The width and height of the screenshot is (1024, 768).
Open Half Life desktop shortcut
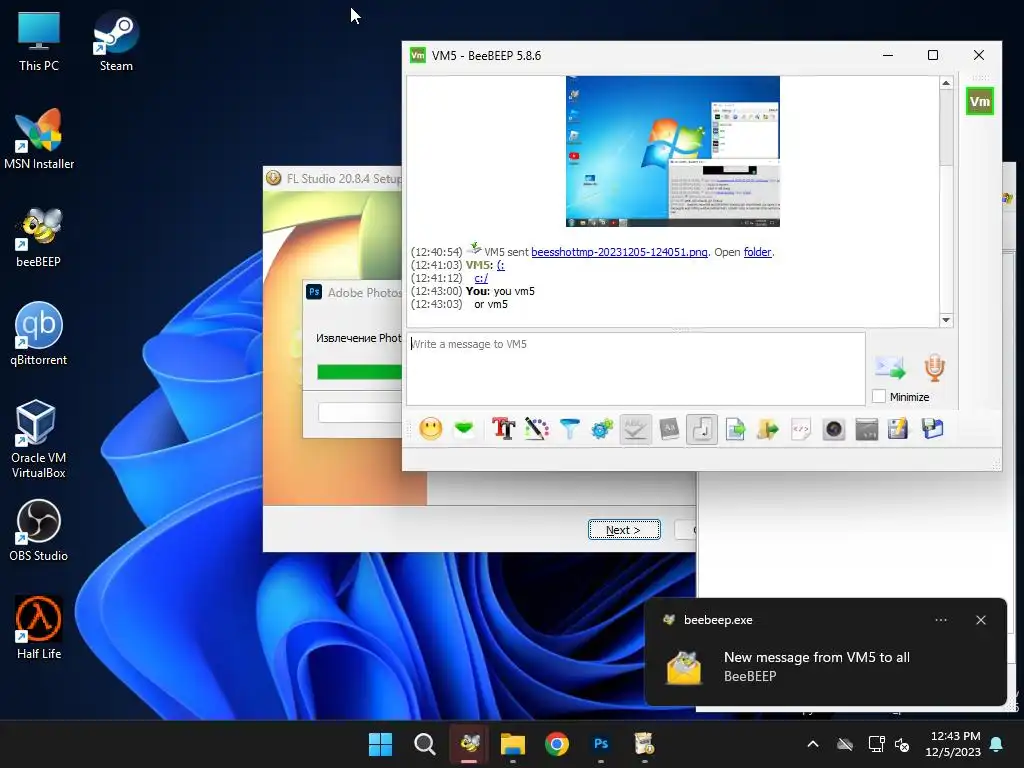(39, 628)
